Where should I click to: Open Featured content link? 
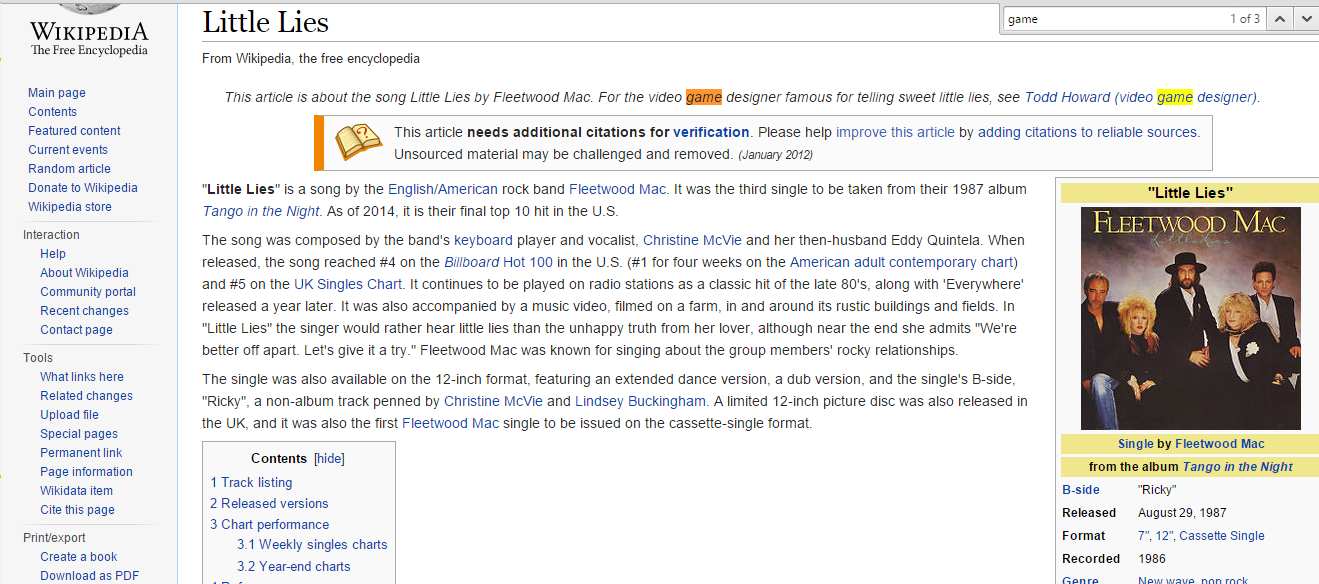[x=74, y=131]
